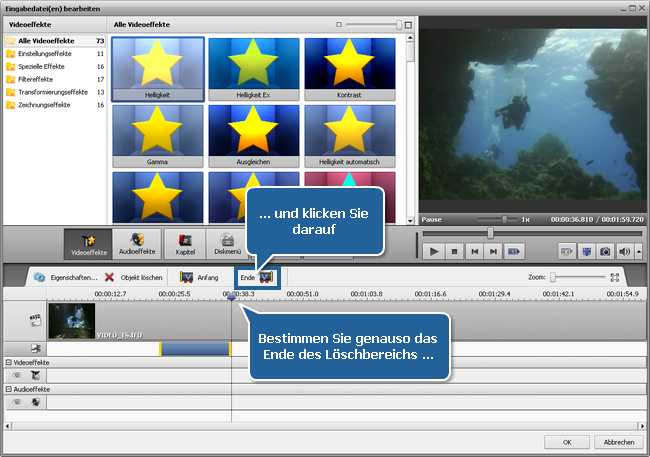This screenshot has height=457, width=650.
Task: Mute audio using the speaker icon
Action: [624, 252]
